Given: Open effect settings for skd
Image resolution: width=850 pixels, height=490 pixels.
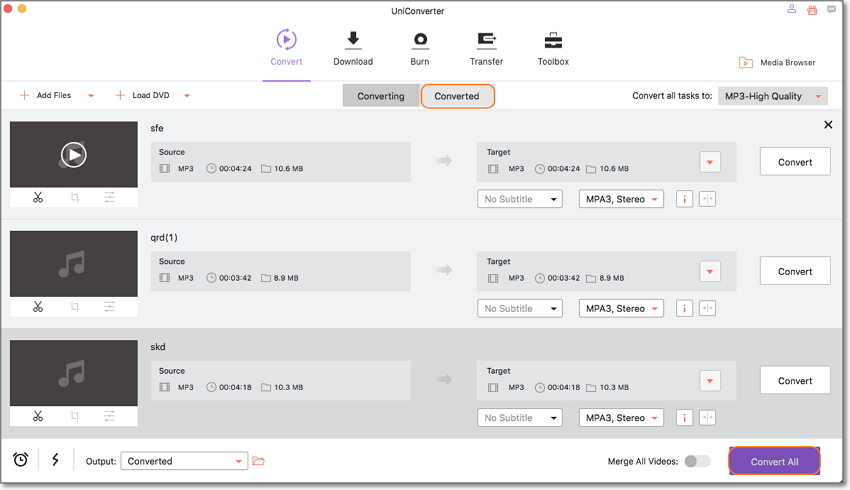Looking at the screenshot, I should [x=110, y=416].
